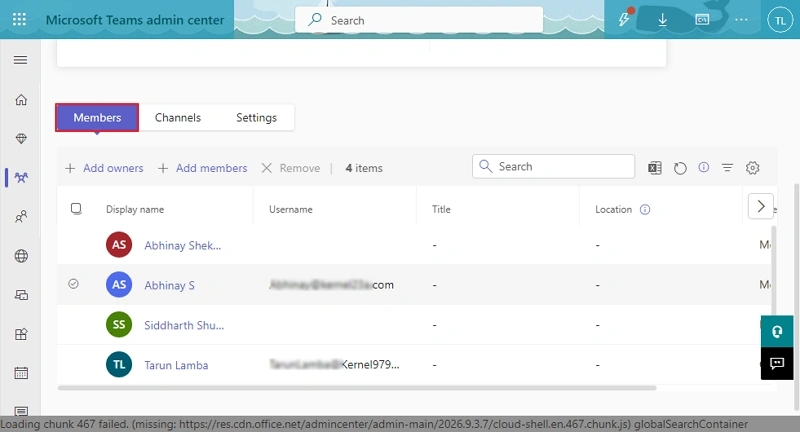Screen dimensions: 800x432
Task: Open the Teams apps icon in sidebar
Action: point(21,334)
